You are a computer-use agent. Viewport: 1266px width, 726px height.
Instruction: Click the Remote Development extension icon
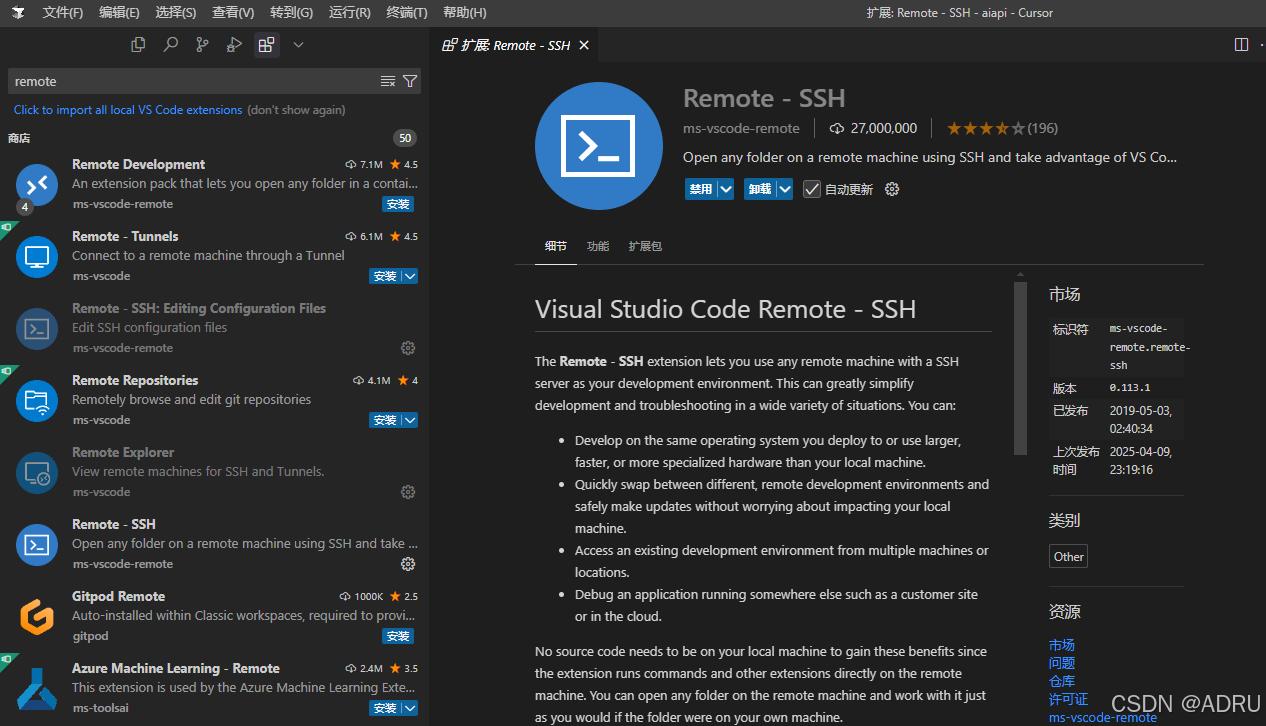tap(37, 185)
